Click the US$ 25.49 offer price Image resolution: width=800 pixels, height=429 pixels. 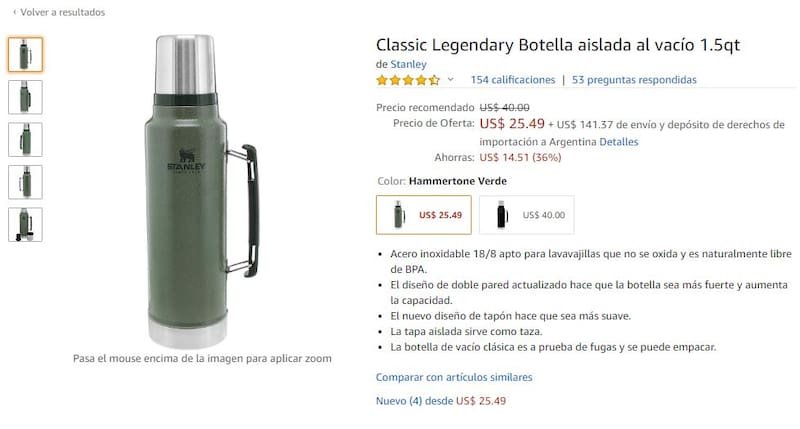coord(512,123)
